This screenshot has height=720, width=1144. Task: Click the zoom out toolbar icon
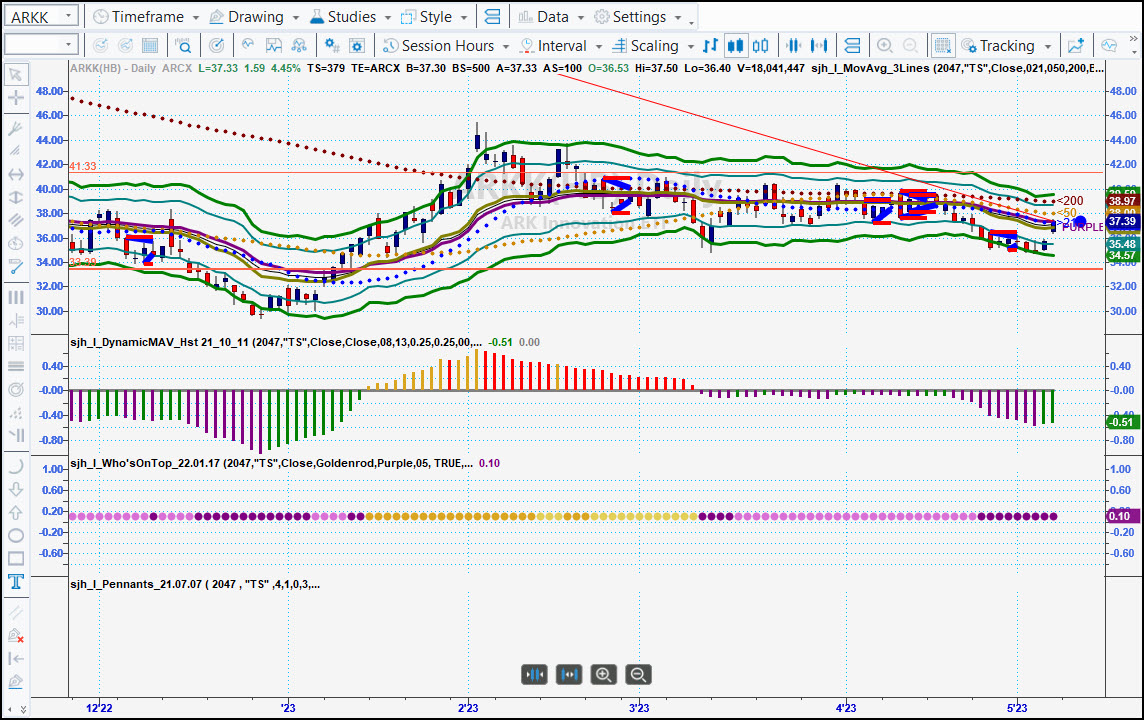(x=910, y=45)
